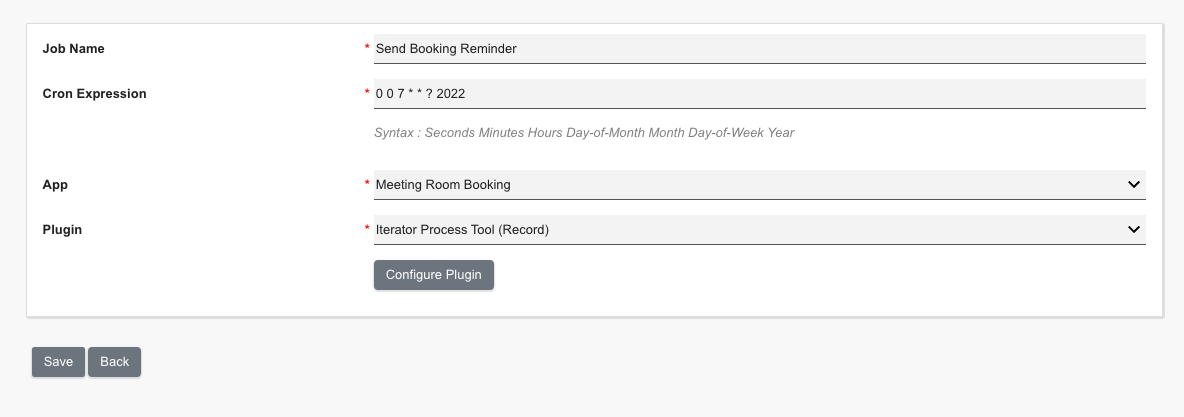This screenshot has height=417, width=1184.
Task: Click the required marker next to Plugin
Action: 367,229
